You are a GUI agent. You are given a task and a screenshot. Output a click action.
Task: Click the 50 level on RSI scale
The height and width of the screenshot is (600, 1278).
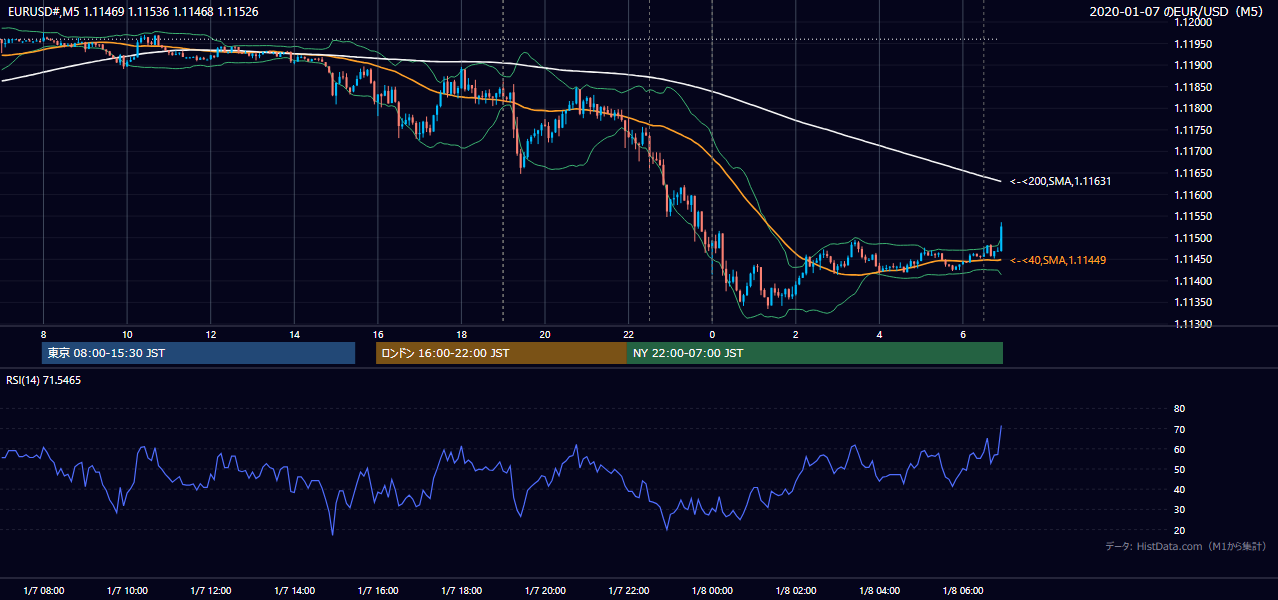[1179, 470]
